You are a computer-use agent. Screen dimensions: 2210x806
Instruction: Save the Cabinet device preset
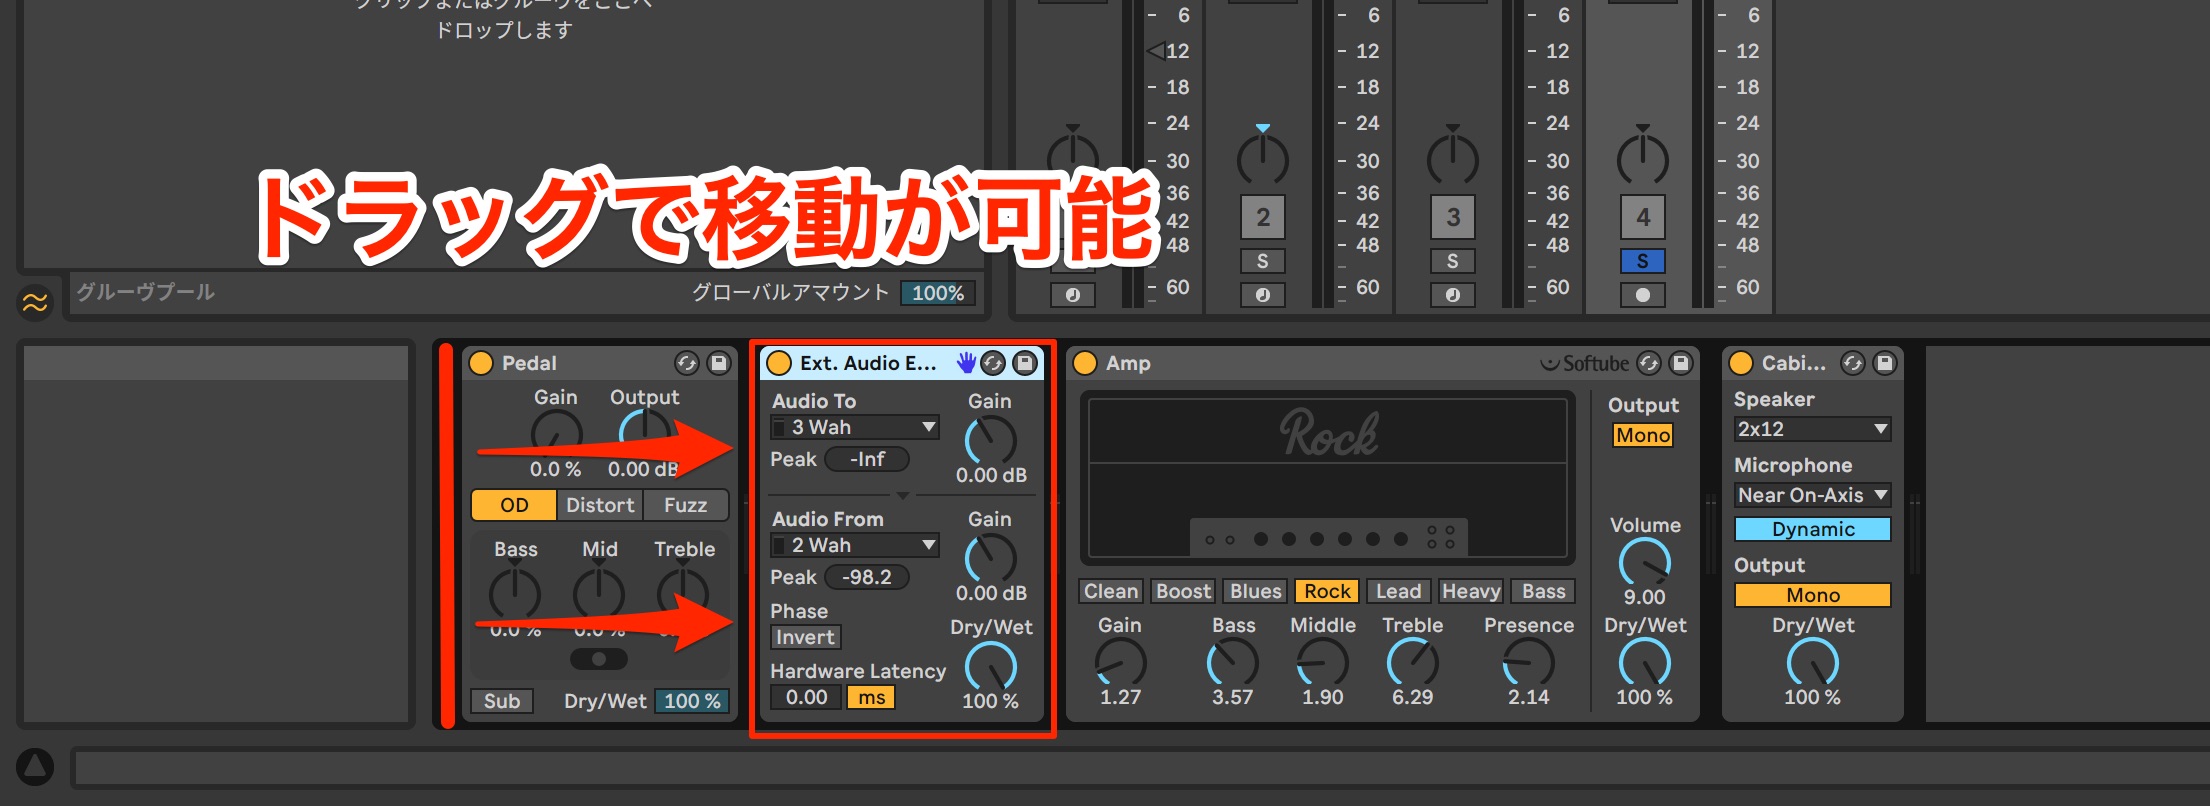pyautogui.click(x=1884, y=363)
